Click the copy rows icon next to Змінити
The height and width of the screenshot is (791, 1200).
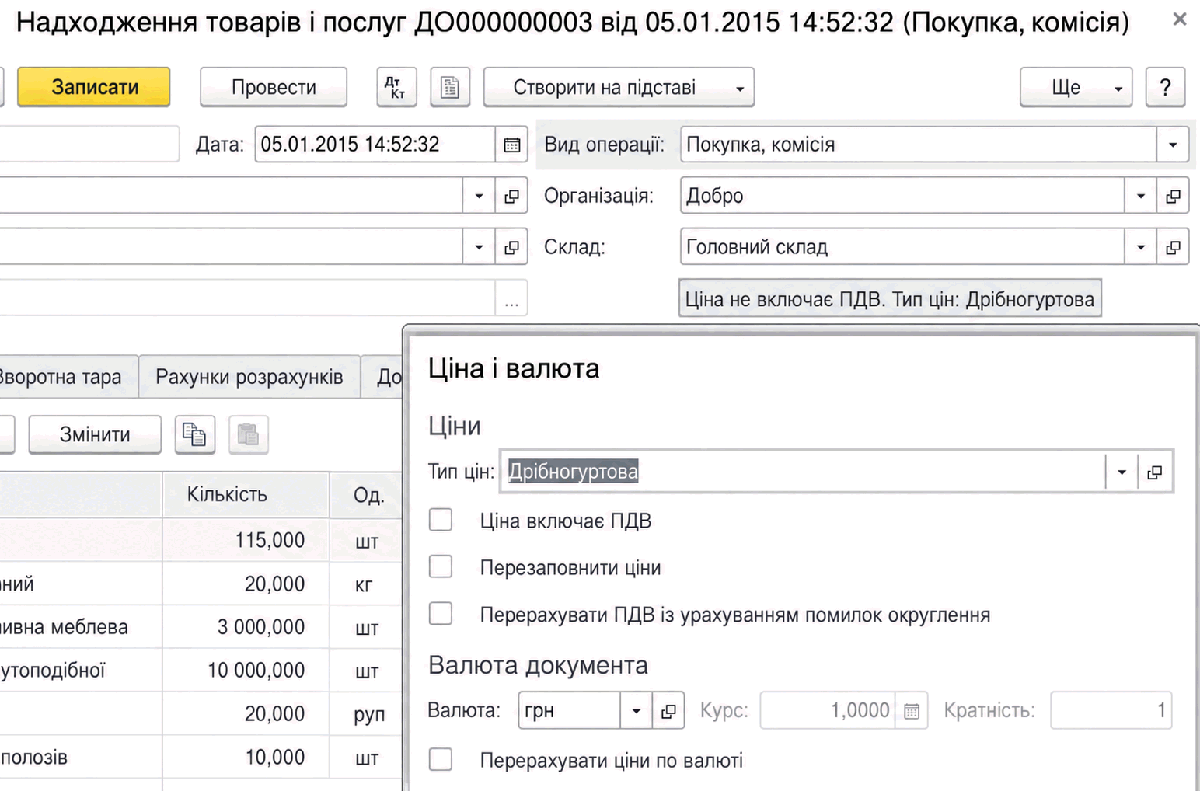(196, 435)
